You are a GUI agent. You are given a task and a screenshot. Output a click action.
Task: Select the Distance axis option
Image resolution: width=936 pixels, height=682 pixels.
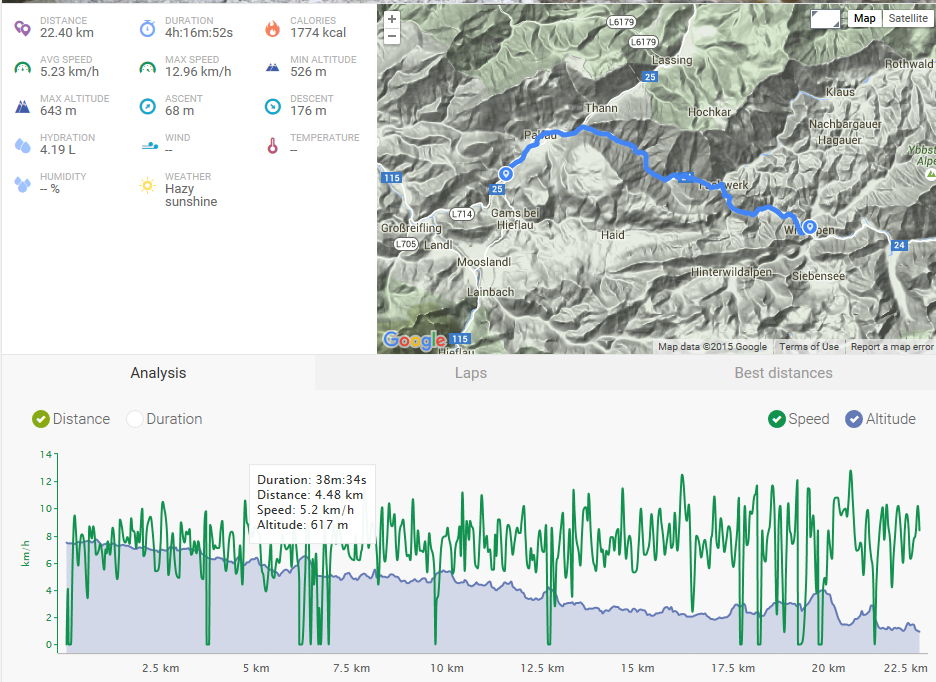[41, 419]
